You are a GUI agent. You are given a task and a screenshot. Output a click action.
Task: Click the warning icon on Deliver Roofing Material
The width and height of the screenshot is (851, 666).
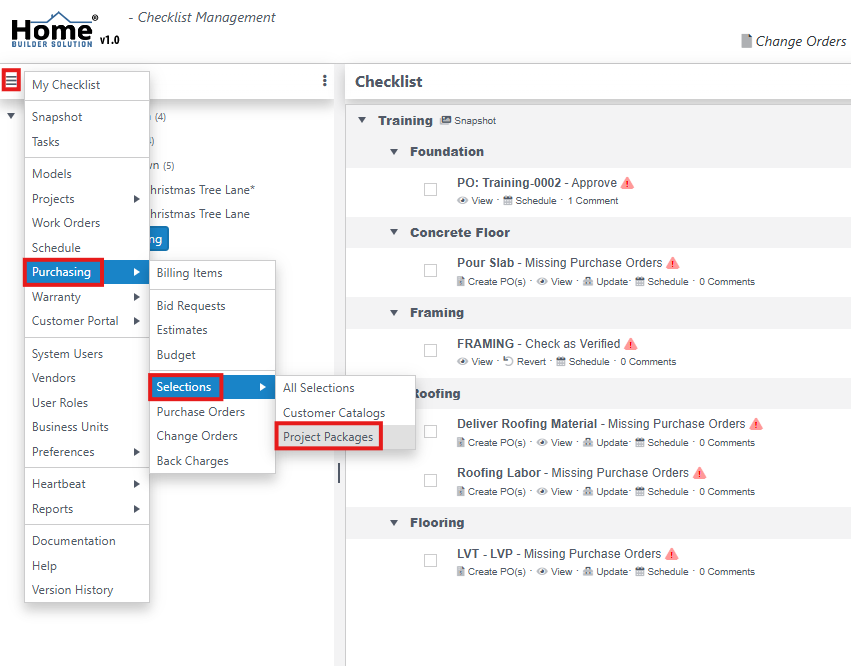coord(756,424)
